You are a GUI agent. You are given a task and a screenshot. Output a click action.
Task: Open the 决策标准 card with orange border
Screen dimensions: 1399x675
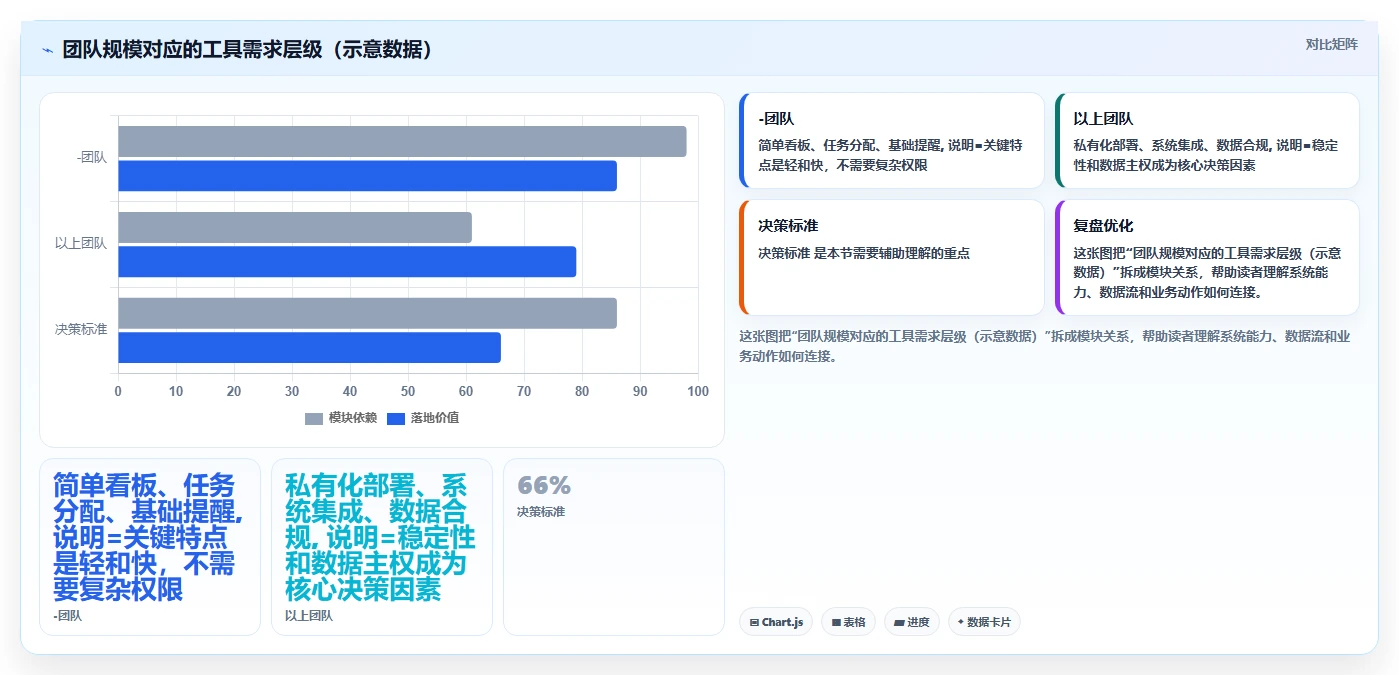(892, 258)
